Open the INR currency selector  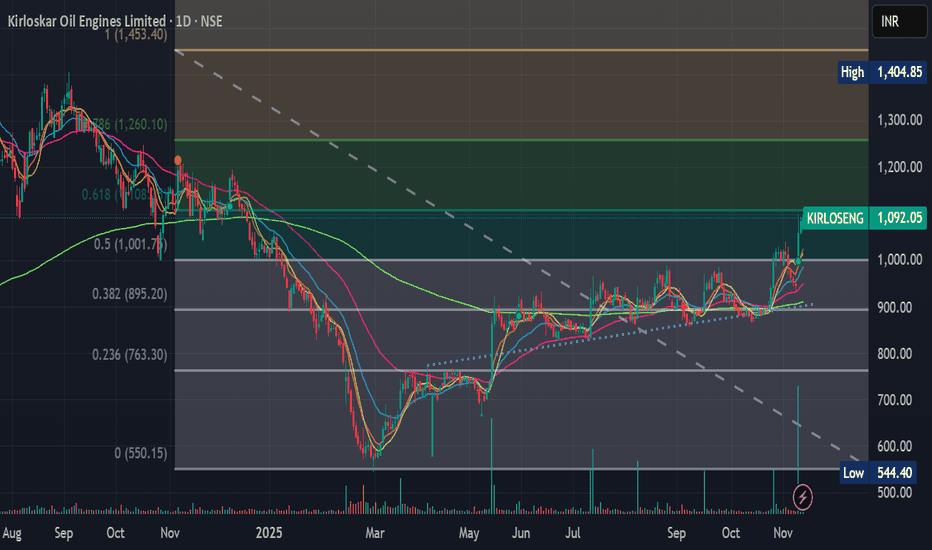pyautogui.click(x=889, y=21)
